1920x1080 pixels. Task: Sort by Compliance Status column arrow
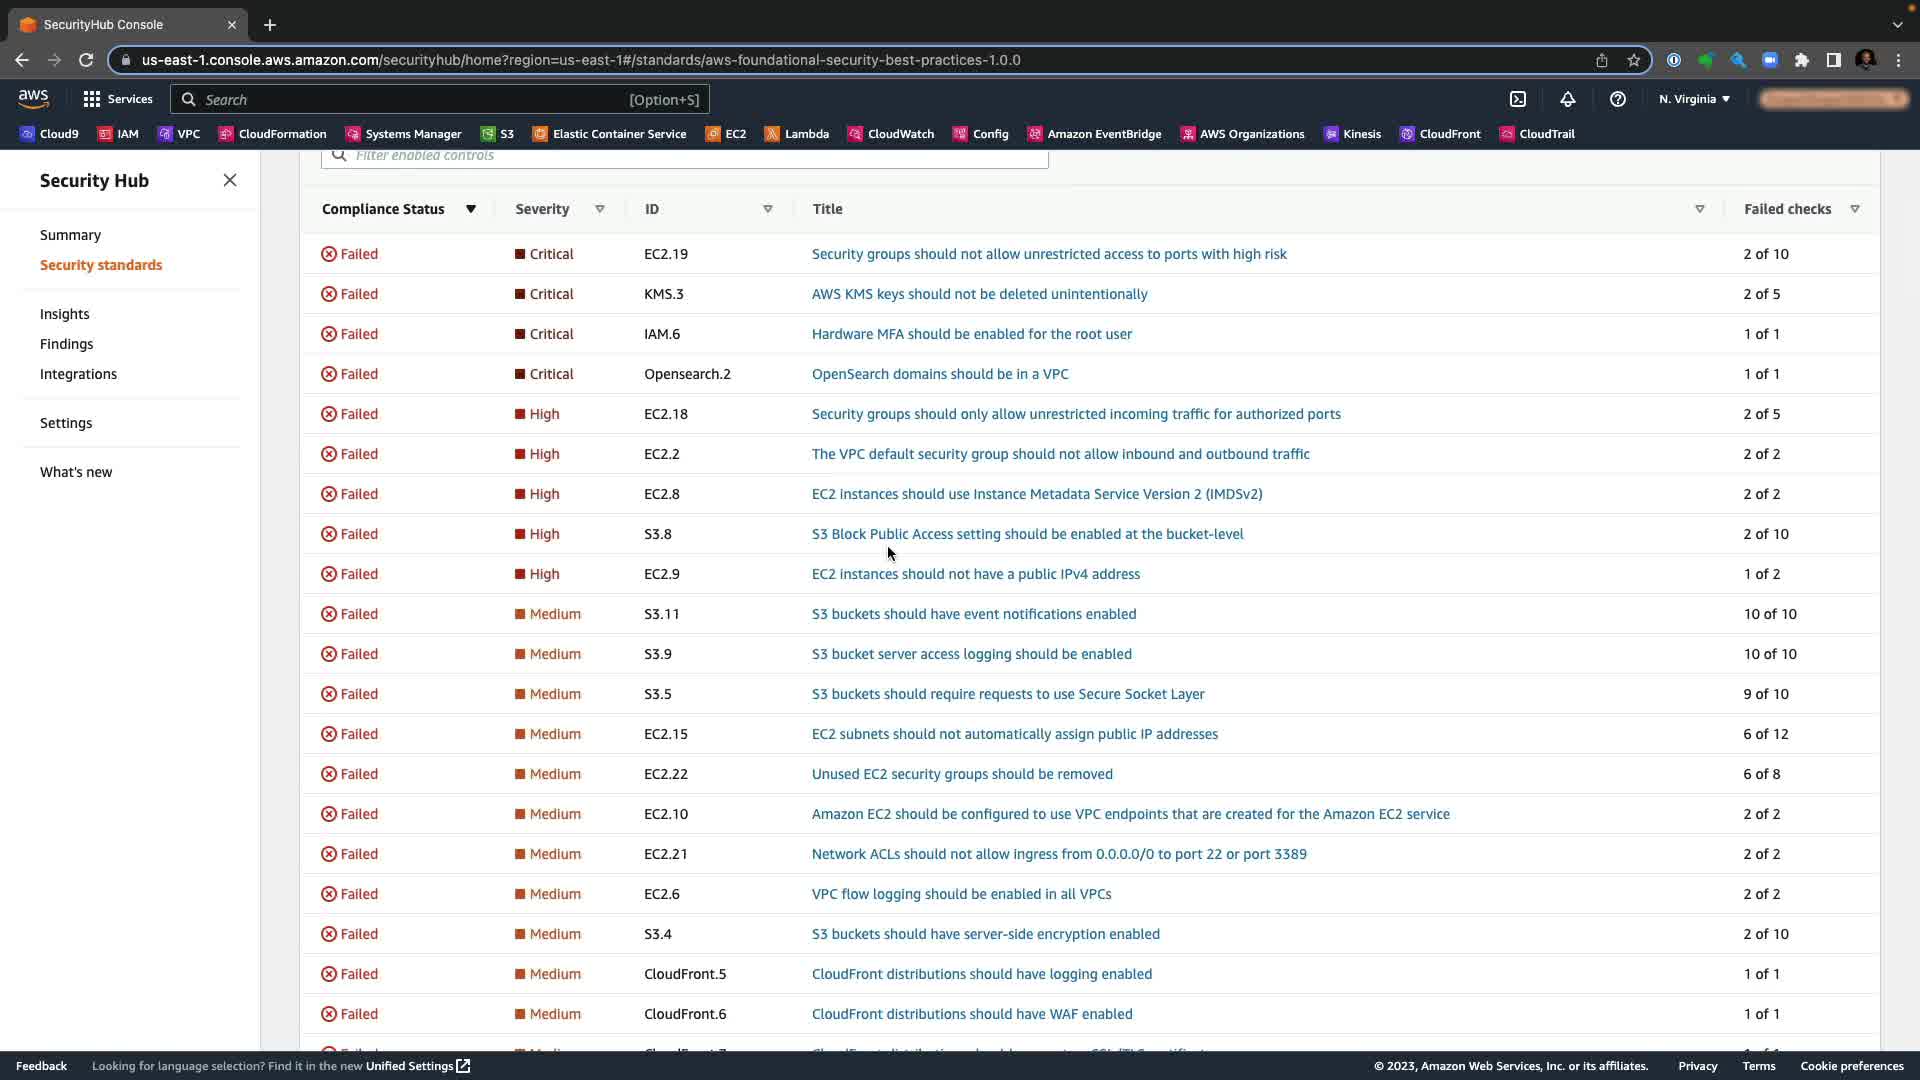(470, 209)
